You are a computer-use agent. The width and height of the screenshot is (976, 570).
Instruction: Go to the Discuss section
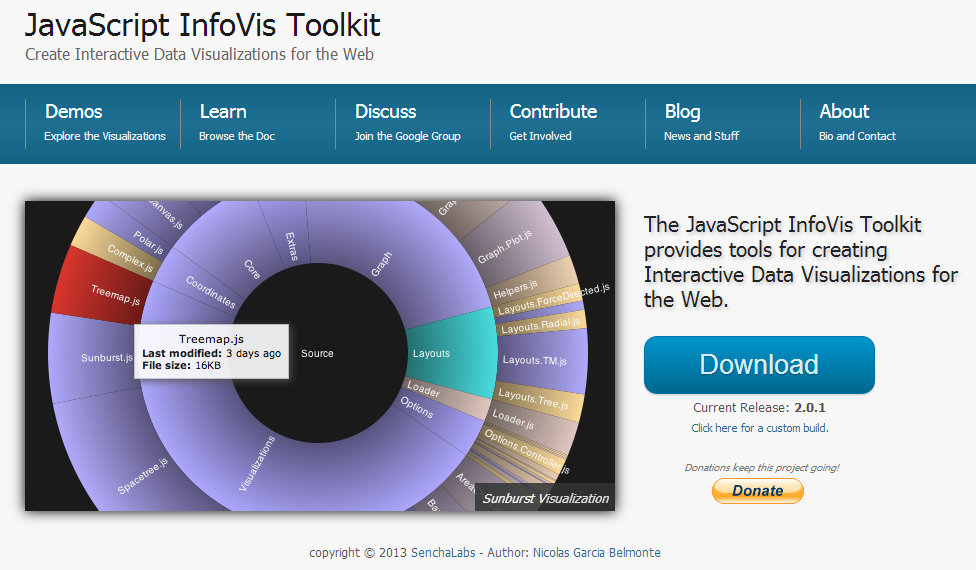[x=385, y=111]
